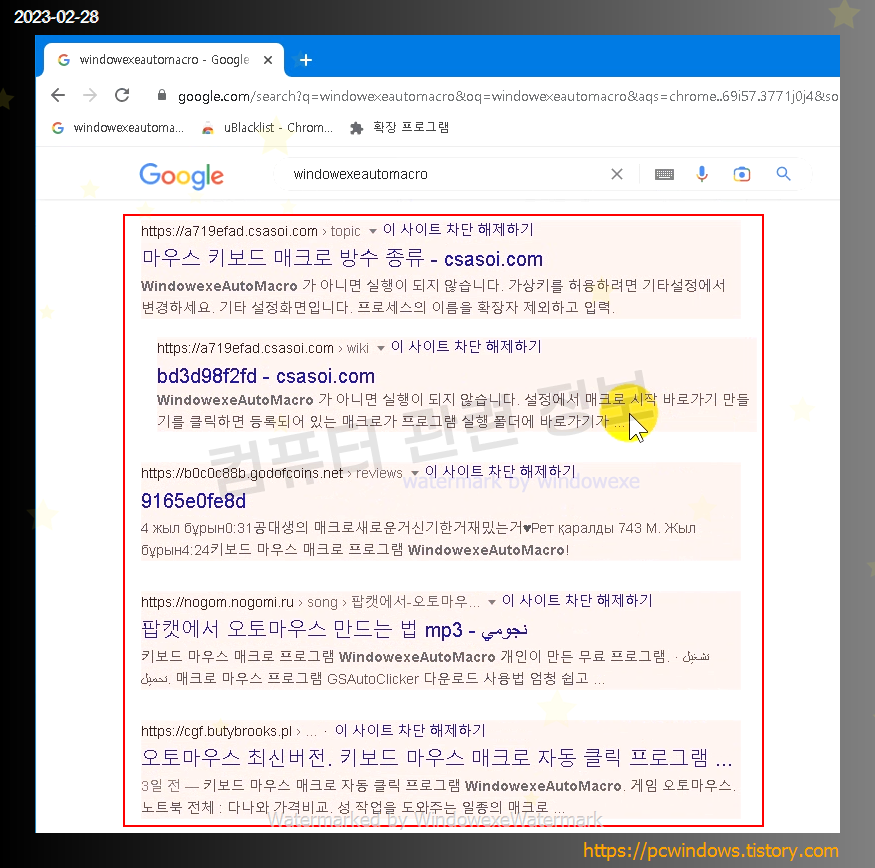This screenshot has width=875, height=868.
Task: Click the search box containing windowexeautomacro
Action: [x=446, y=174]
